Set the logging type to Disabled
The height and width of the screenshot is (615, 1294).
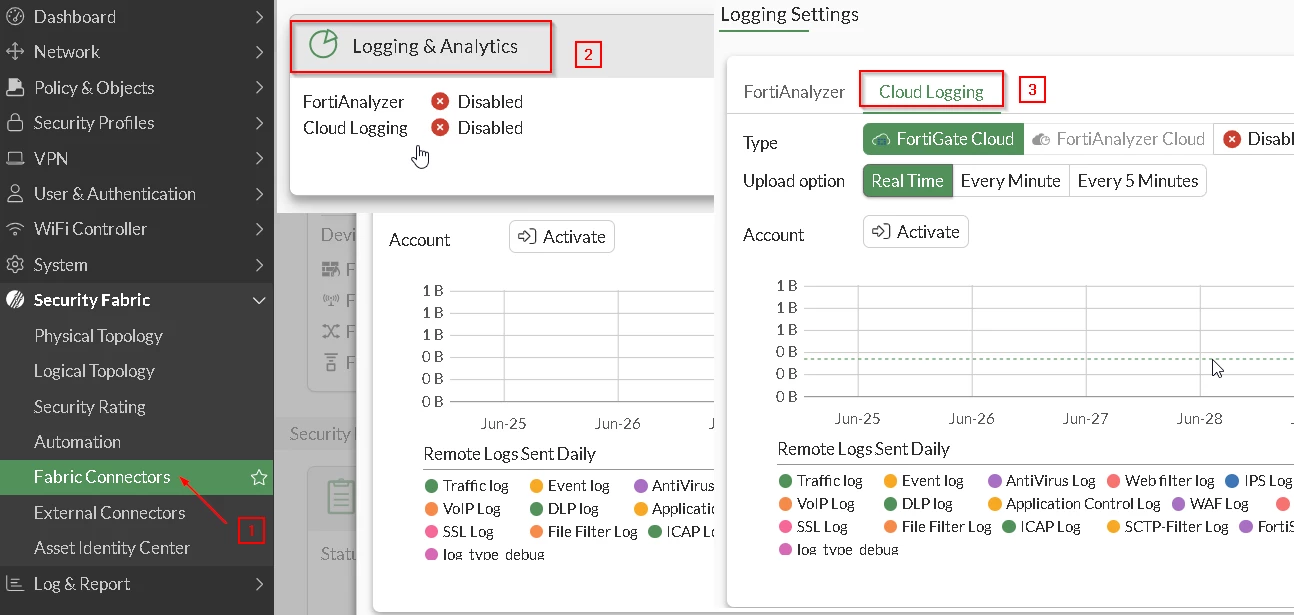(x=1255, y=139)
